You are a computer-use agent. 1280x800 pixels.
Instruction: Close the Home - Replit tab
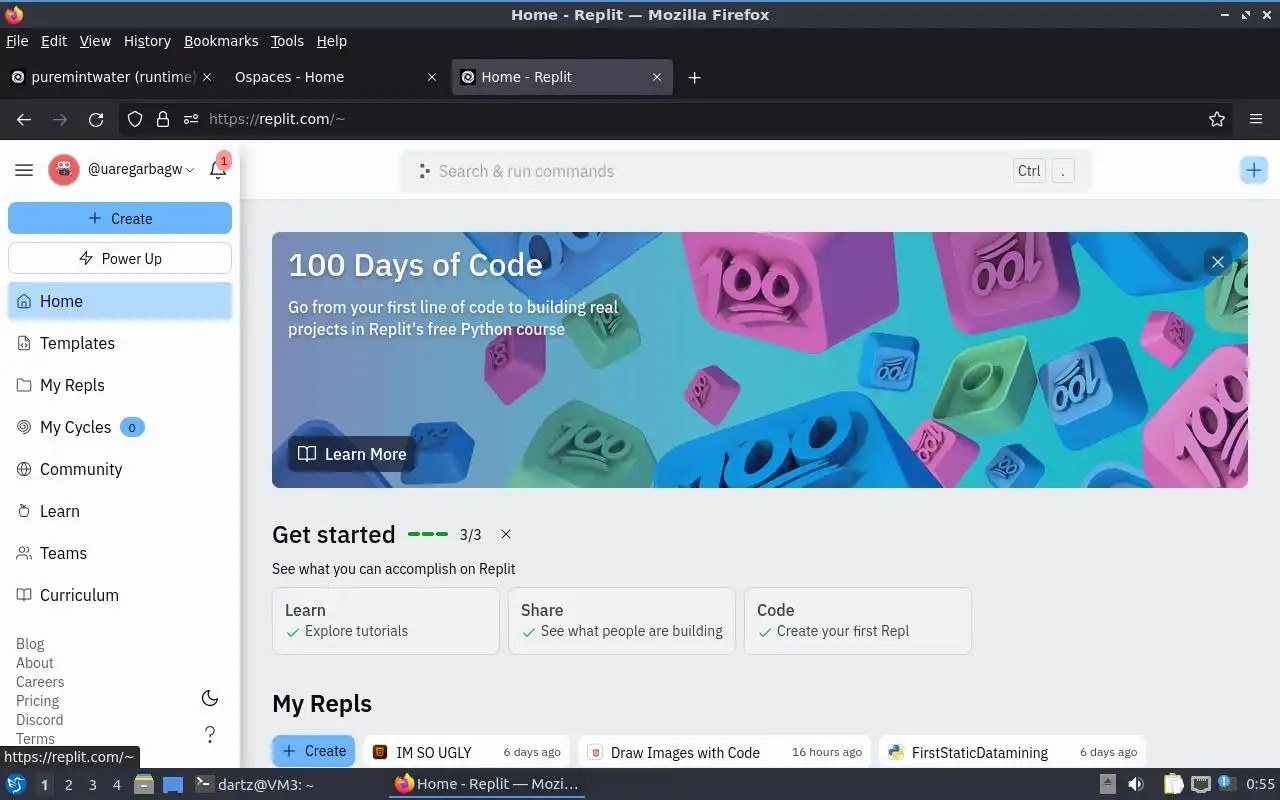[x=657, y=77]
